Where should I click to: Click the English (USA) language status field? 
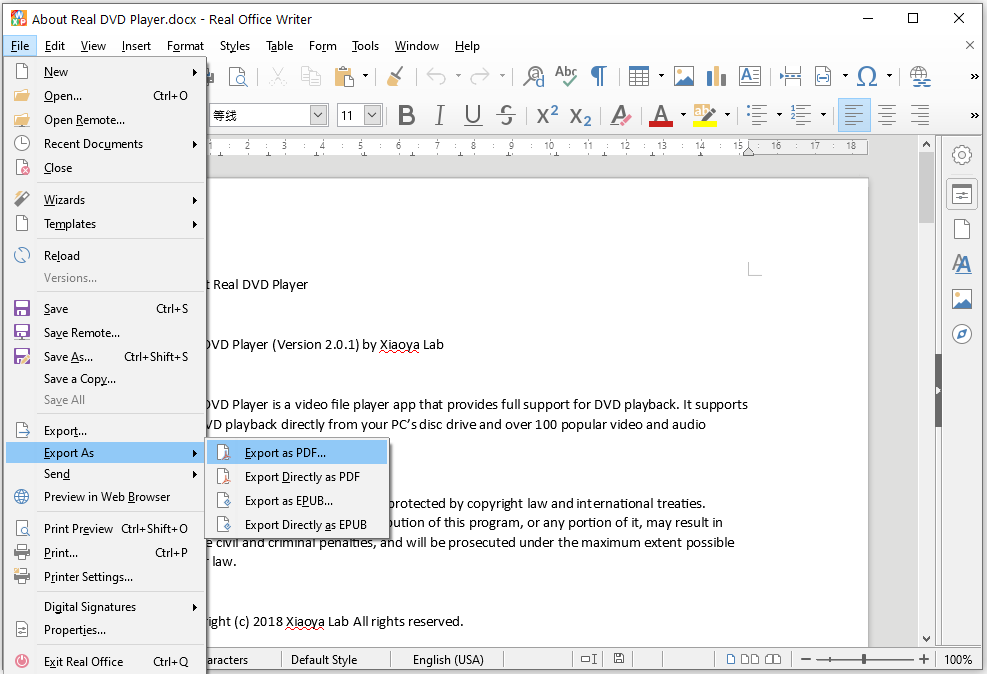[448, 660]
